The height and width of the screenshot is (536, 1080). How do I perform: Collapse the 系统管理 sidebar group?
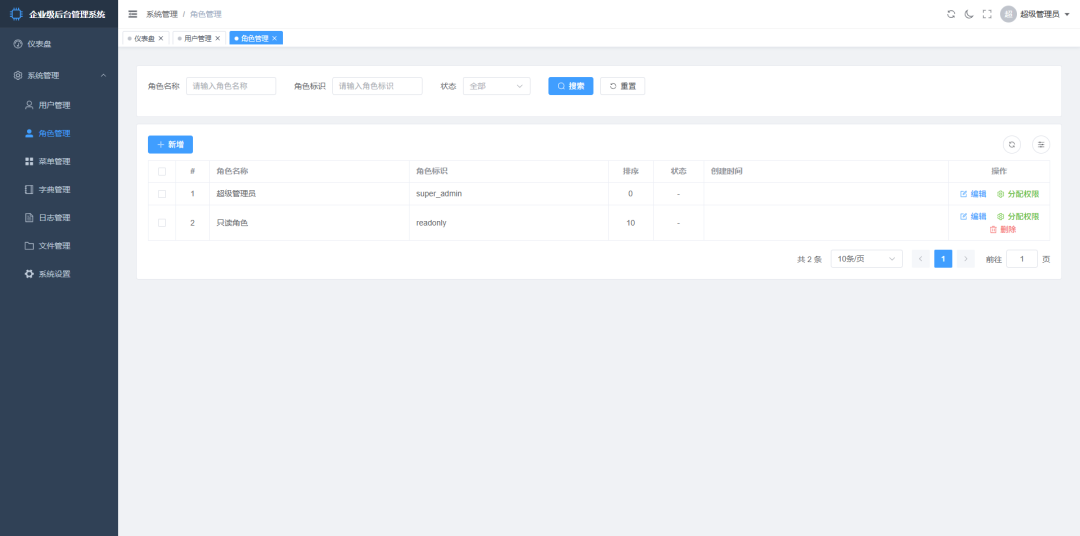59,75
